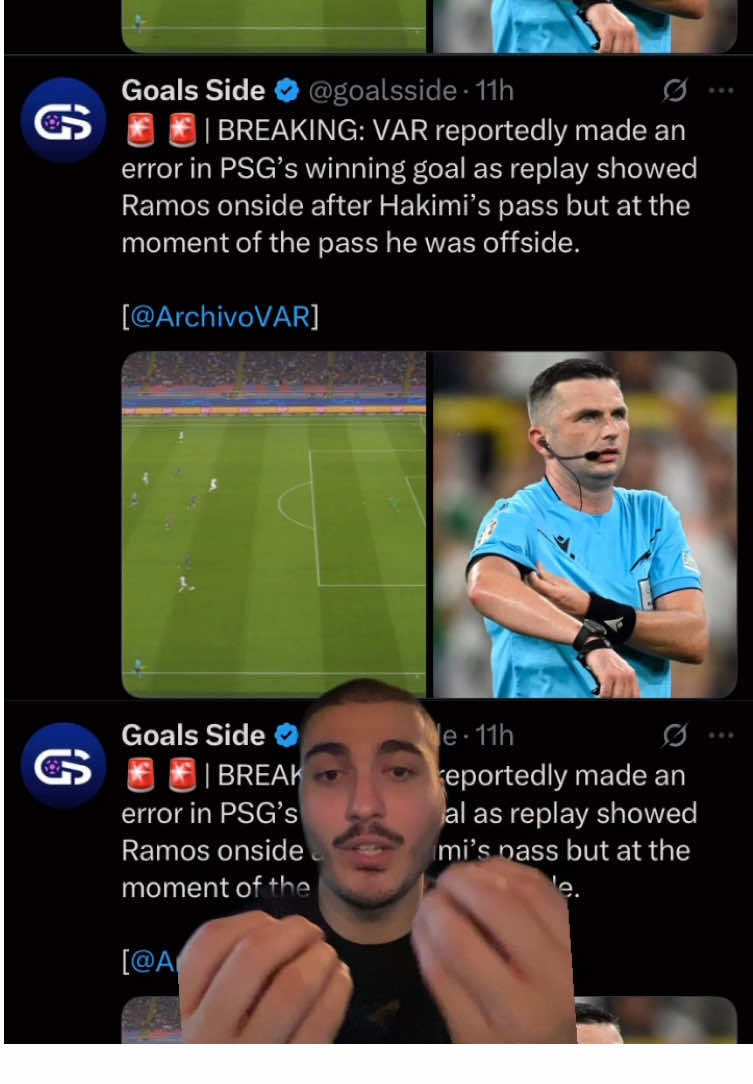Open the 11h timestamp on first tweet
753x1084 pixels.
(x=494, y=91)
